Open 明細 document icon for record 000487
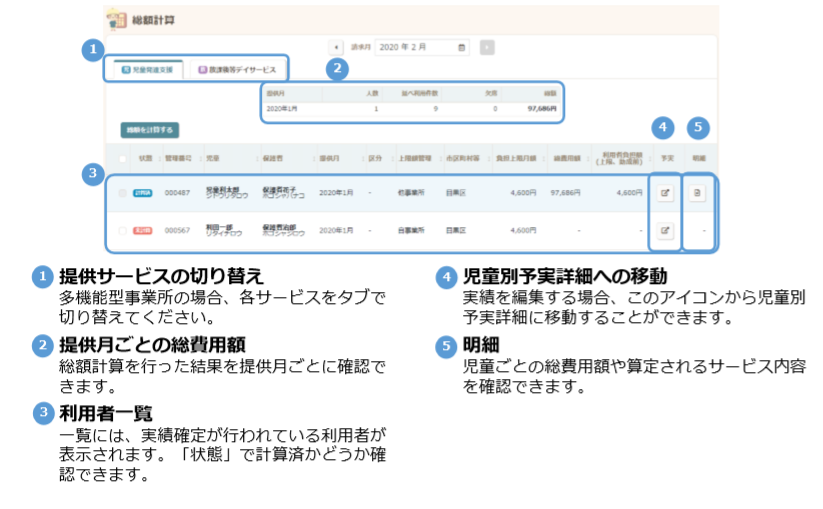This screenshot has height=509, width=823. point(698,194)
